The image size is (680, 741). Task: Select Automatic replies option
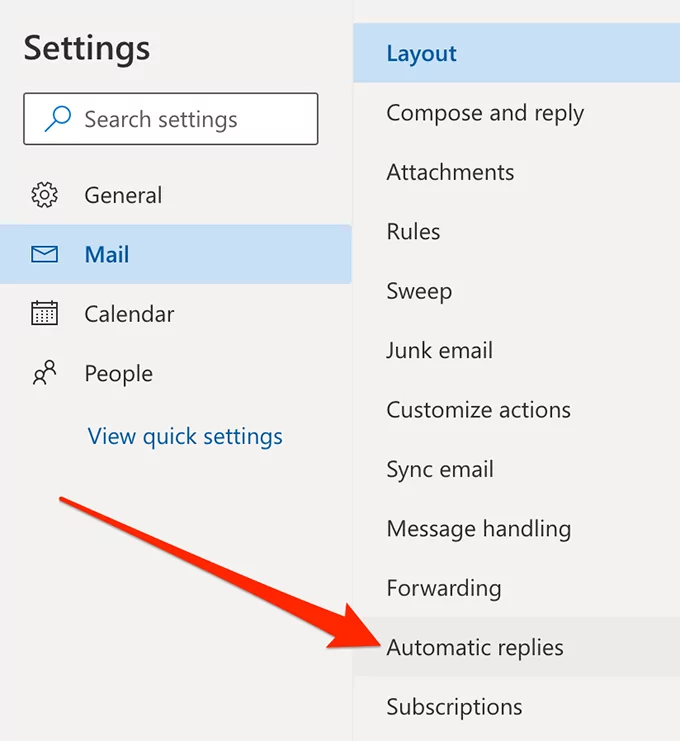coord(516,647)
